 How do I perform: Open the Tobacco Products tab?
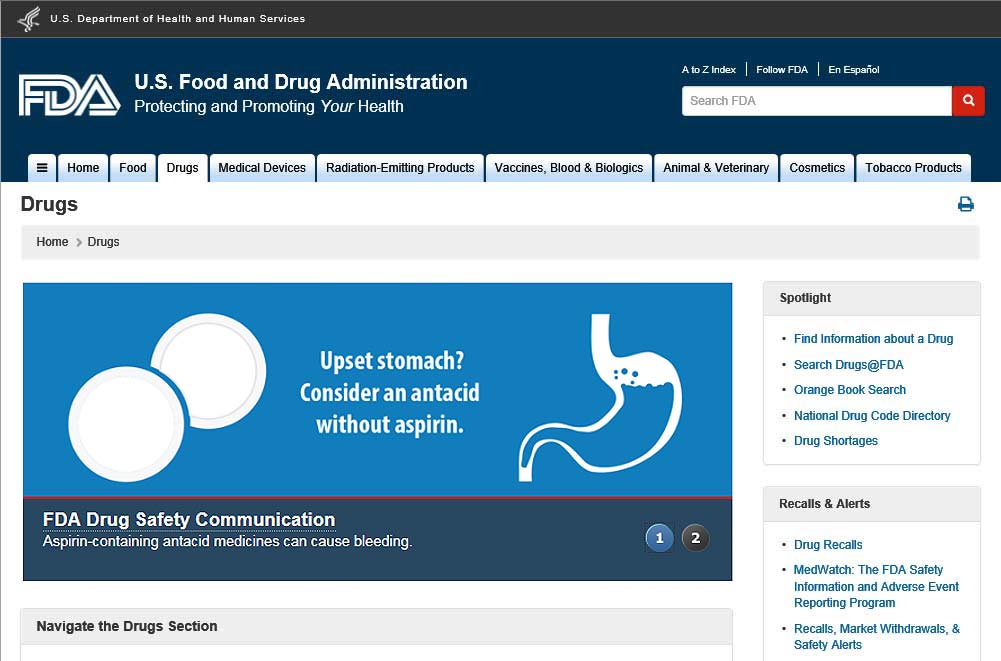click(x=913, y=168)
